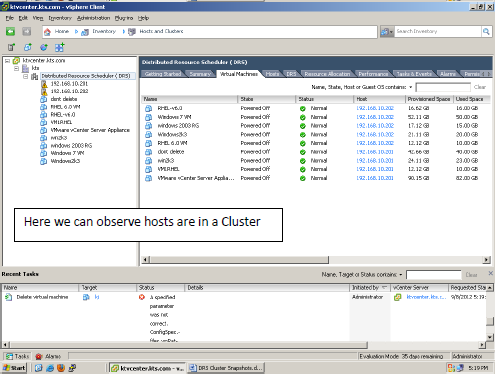Open host link 192.168.10.202 in RHEL-v6.0 row
The image size is (499, 379).
pyautogui.click(x=375, y=108)
